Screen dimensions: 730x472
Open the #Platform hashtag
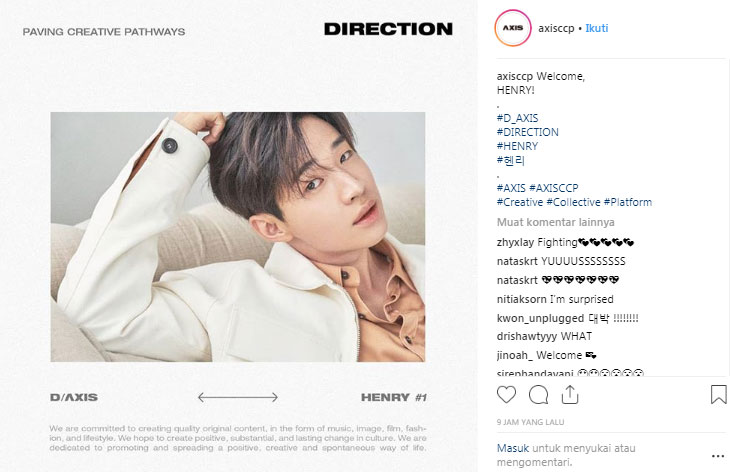click(628, 202)
